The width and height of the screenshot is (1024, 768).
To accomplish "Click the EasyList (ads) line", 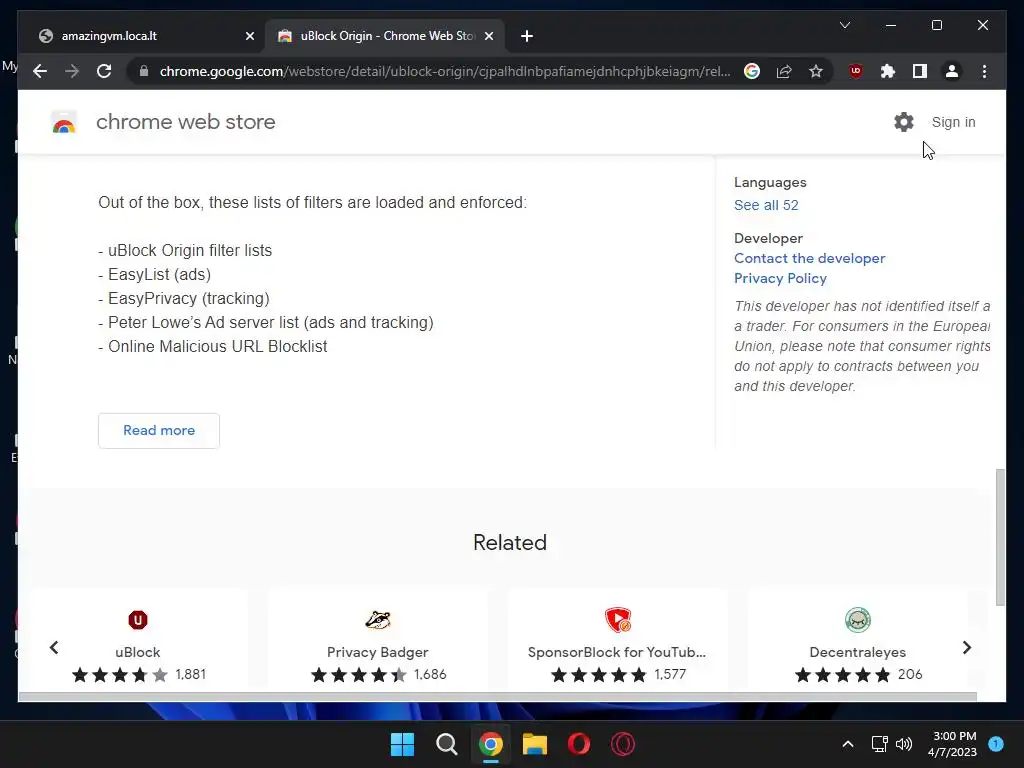I will 155,274.
